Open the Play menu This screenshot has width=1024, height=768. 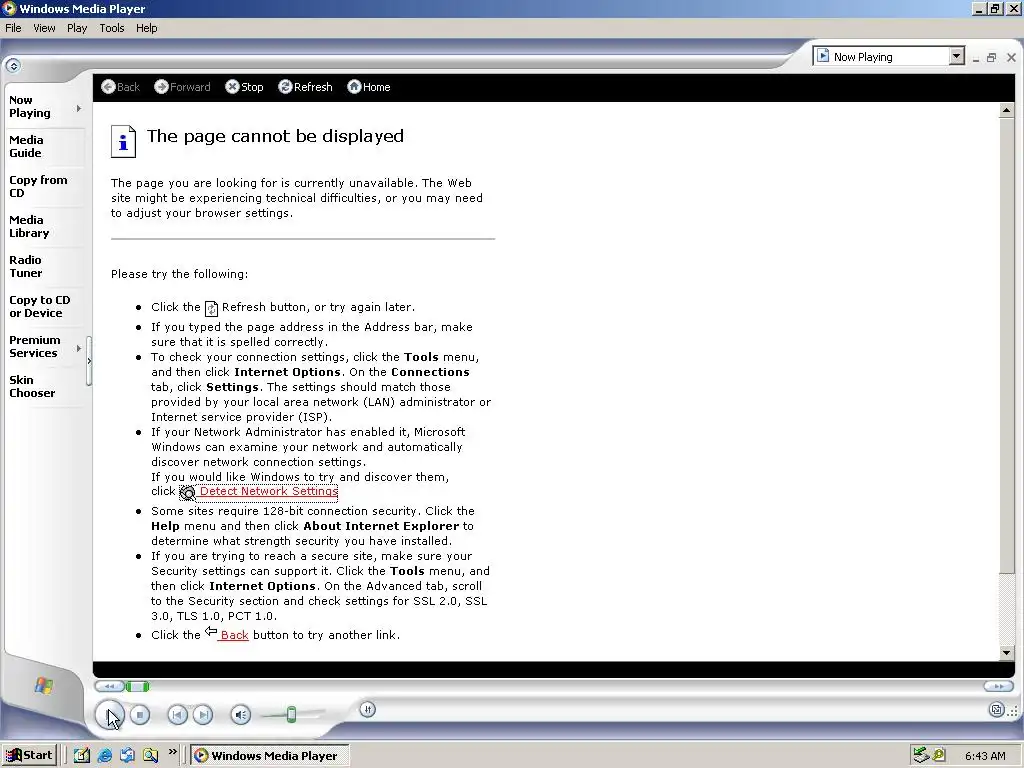[x=77, y=28]
